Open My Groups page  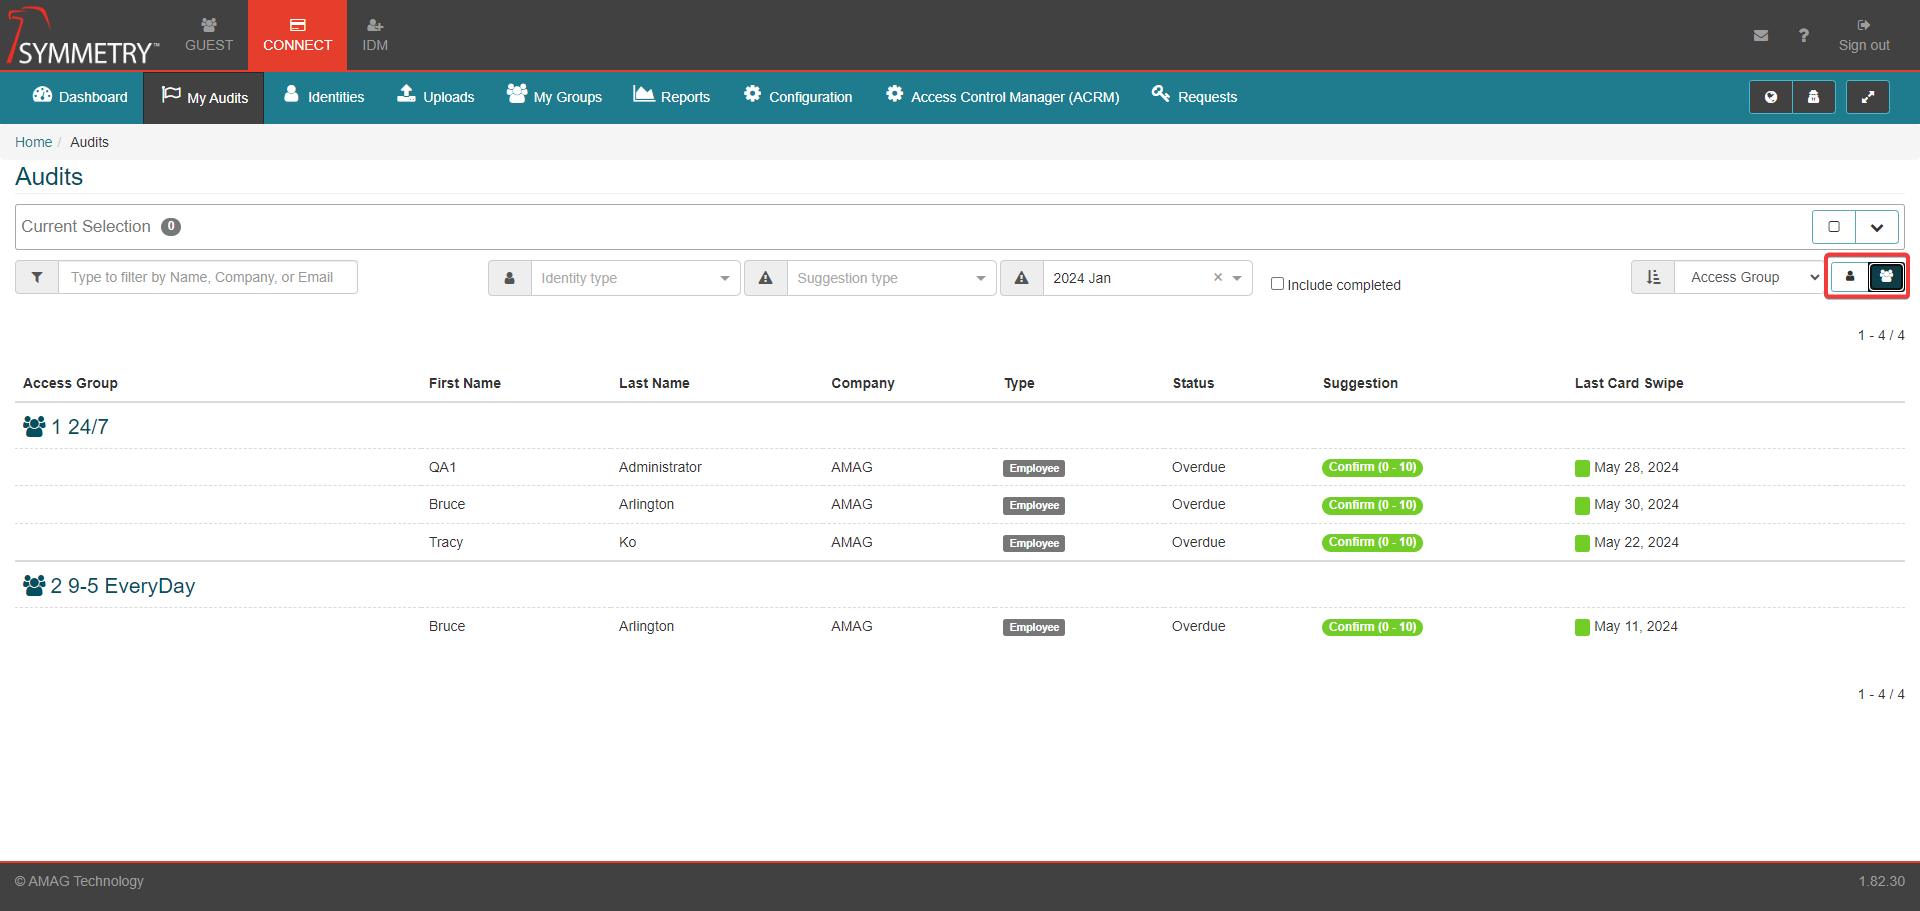tap(554, 97)
